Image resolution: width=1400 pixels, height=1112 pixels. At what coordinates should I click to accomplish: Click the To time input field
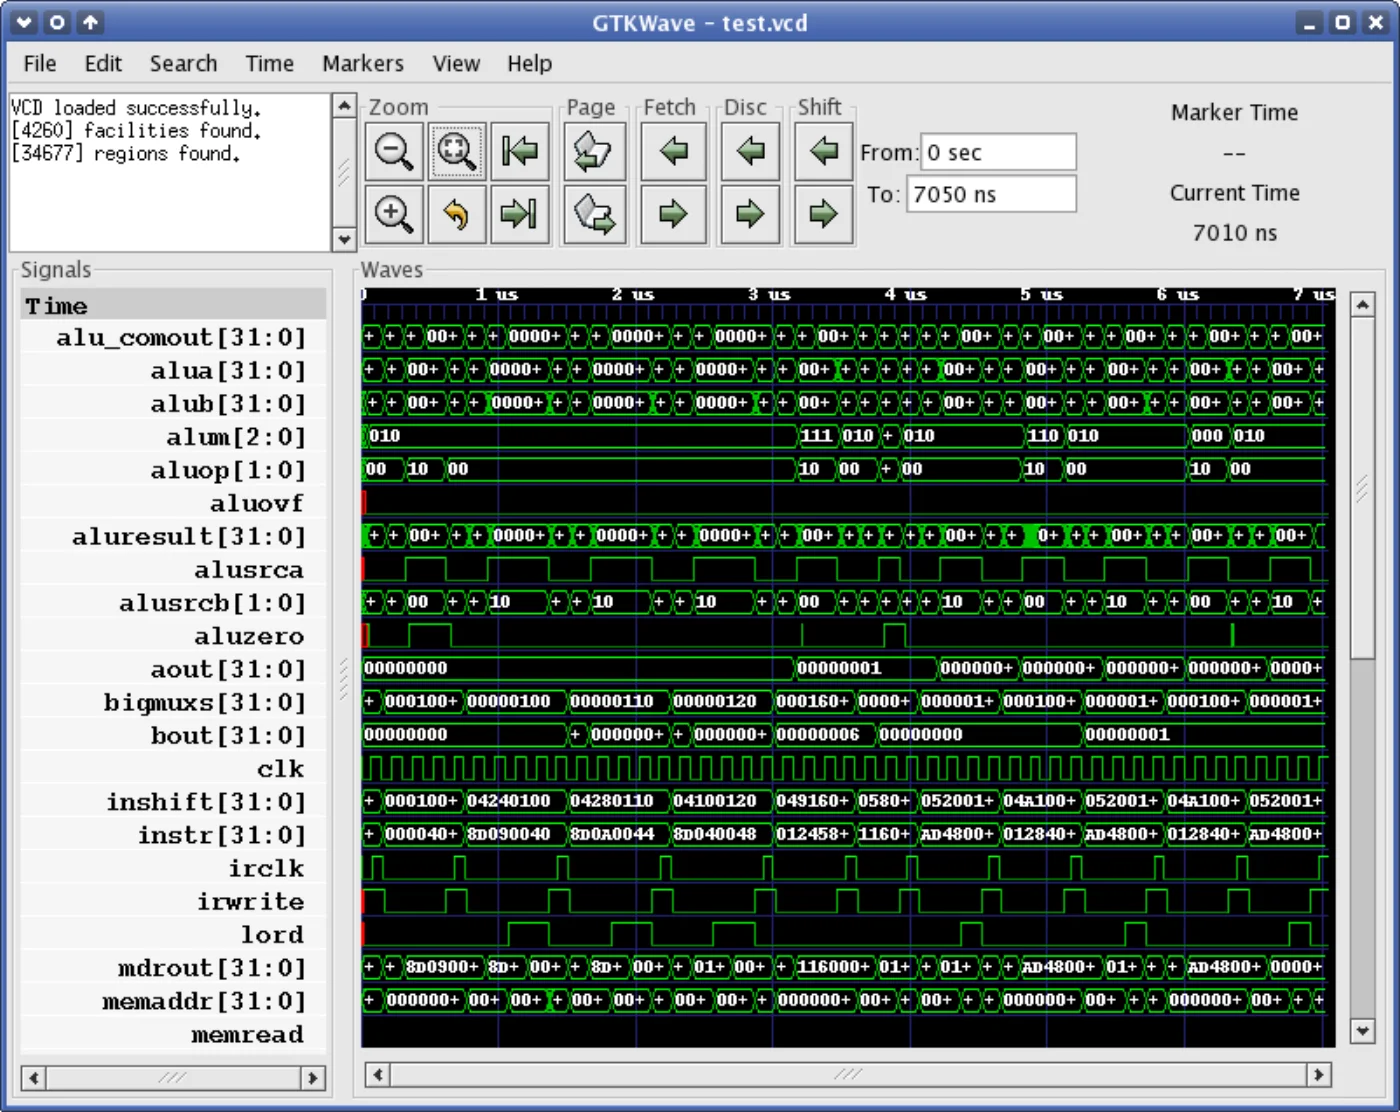[x=991, y=194]
